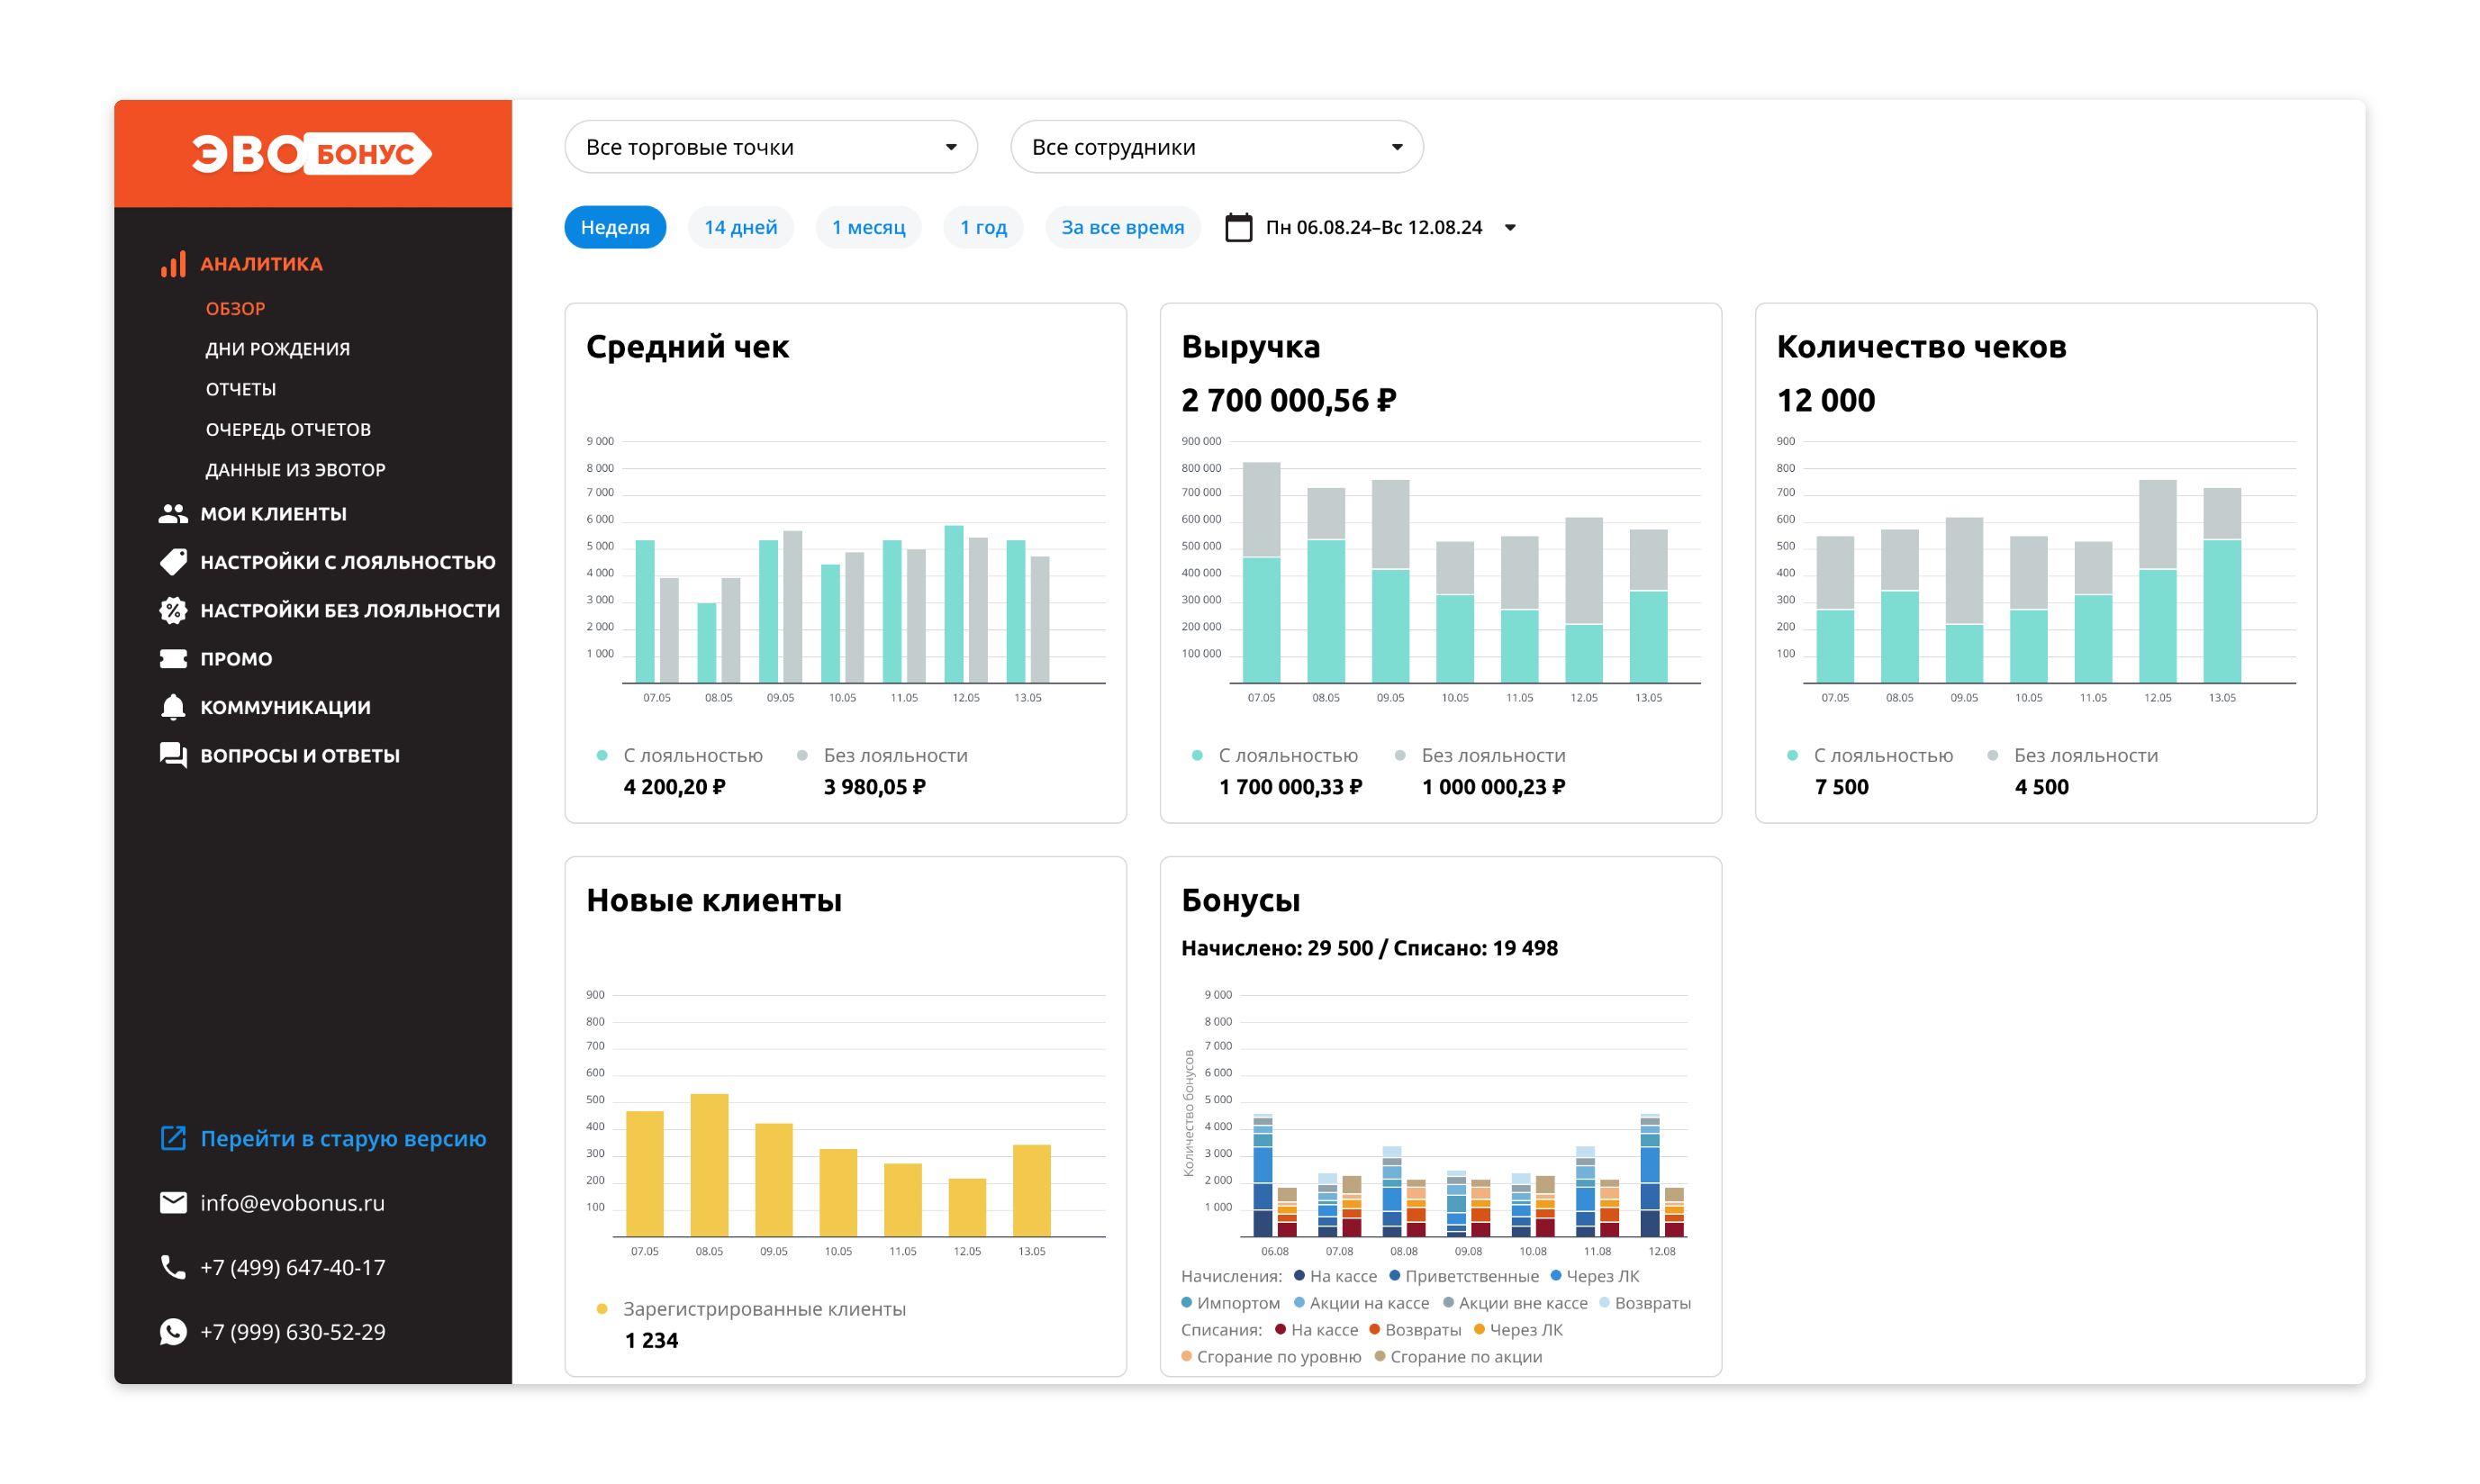The width and height of the screenshot is (2480, 1484).
Task: Click the Мои клиенты people icon
Action: pos(173,513)
